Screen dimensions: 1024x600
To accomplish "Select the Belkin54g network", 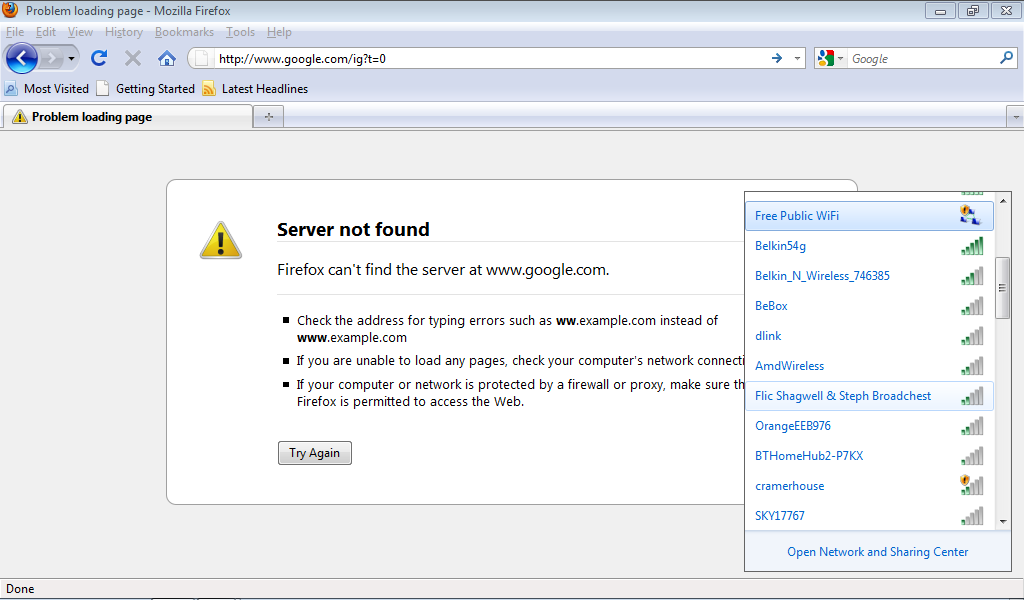I will 869,246.
